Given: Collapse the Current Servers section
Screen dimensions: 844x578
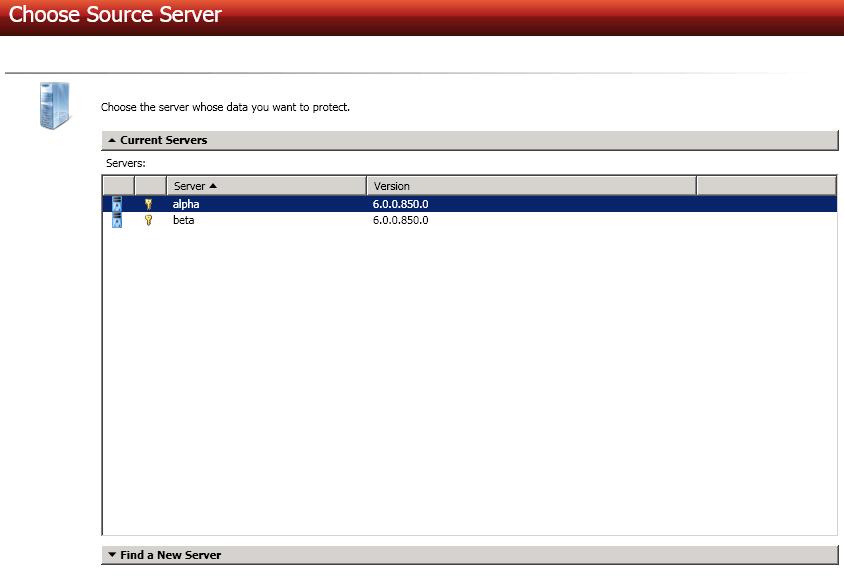Looking at the screenshot, I should pos(112,141).
